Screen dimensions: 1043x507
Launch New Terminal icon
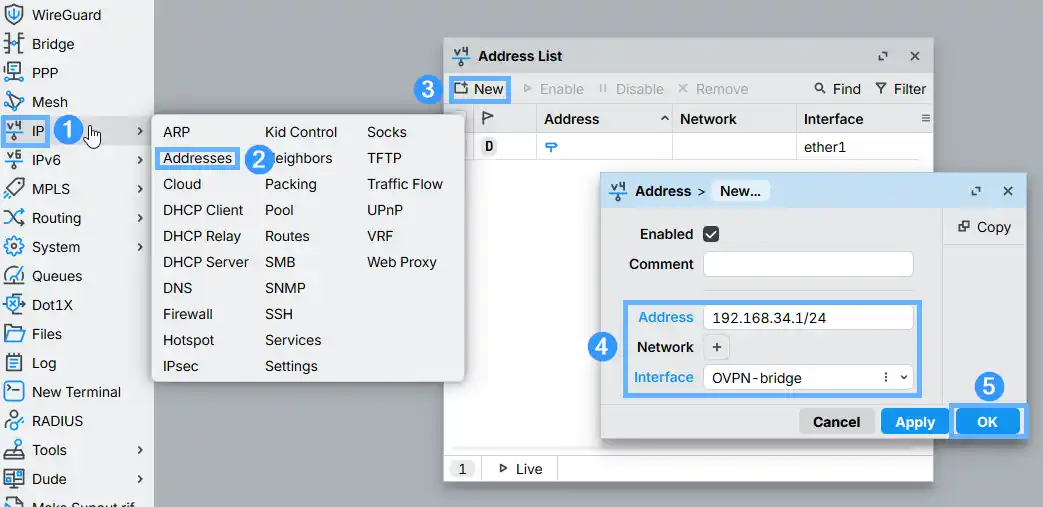click(14, 391)
